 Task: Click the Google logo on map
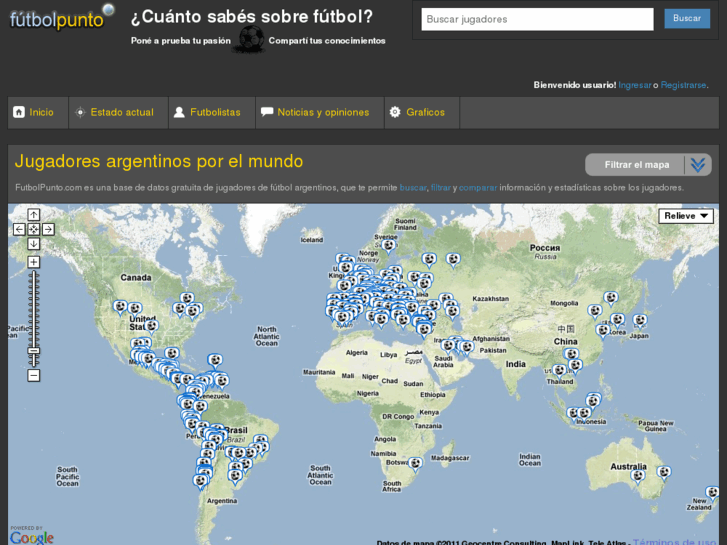(x=32, y=536)
